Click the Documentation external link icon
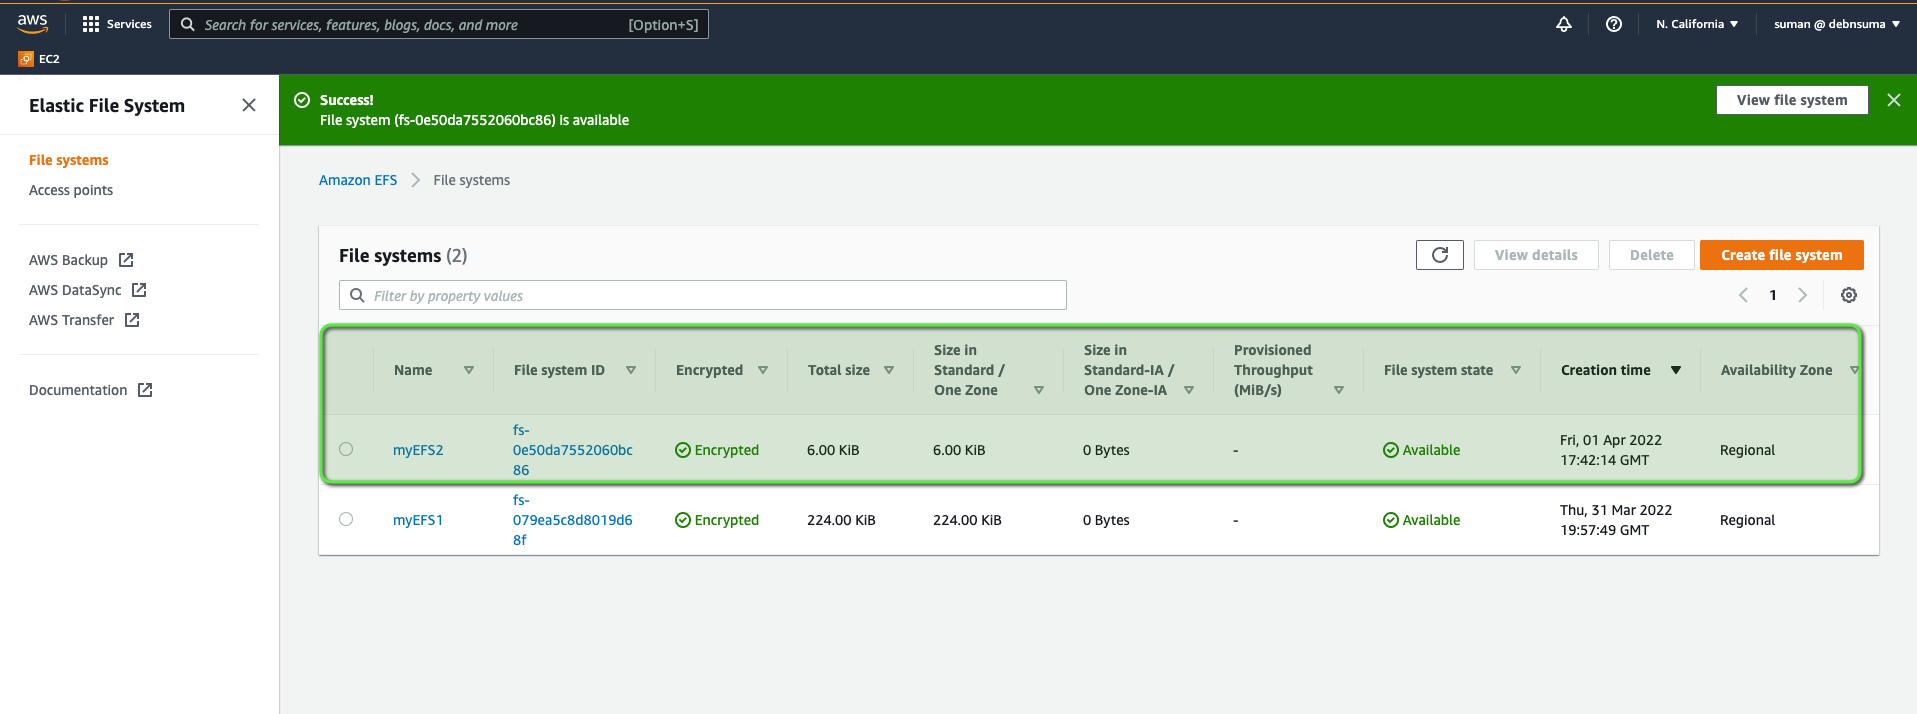The image size is (1917, 714). click(145, 390)
